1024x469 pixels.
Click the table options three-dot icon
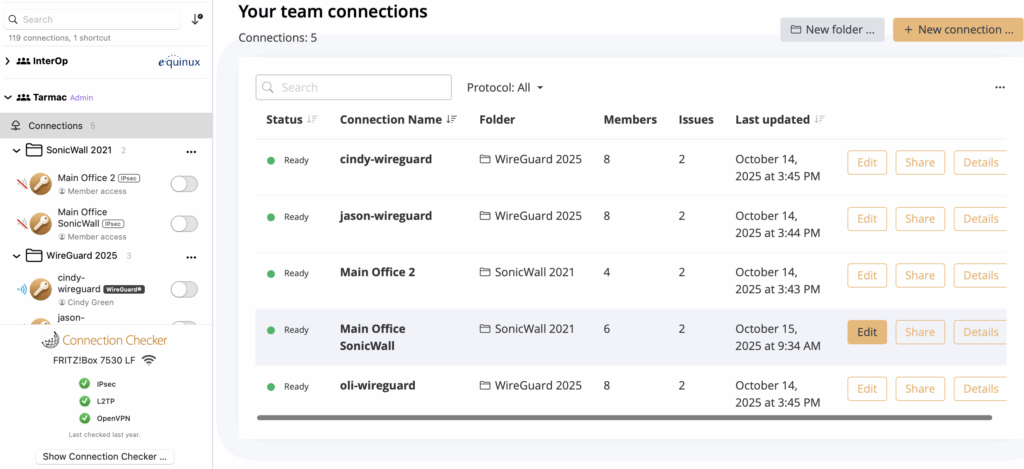(999, 88)
